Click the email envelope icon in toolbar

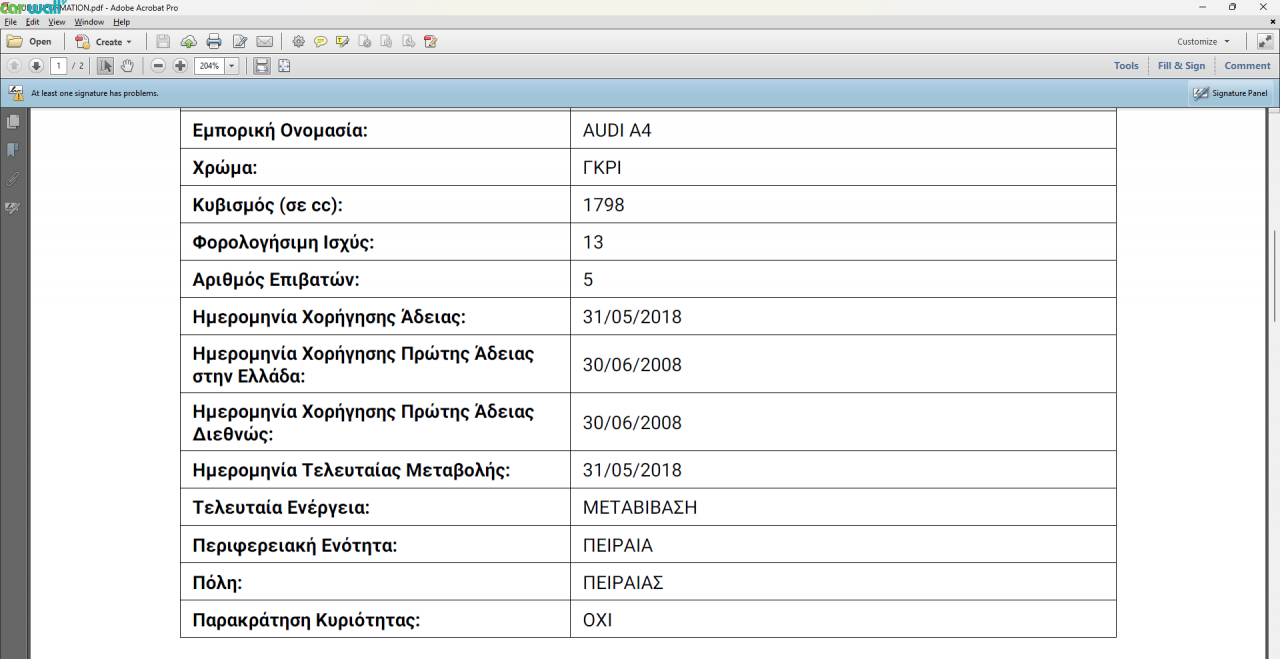pyautogui.click(x=264, y=42)
